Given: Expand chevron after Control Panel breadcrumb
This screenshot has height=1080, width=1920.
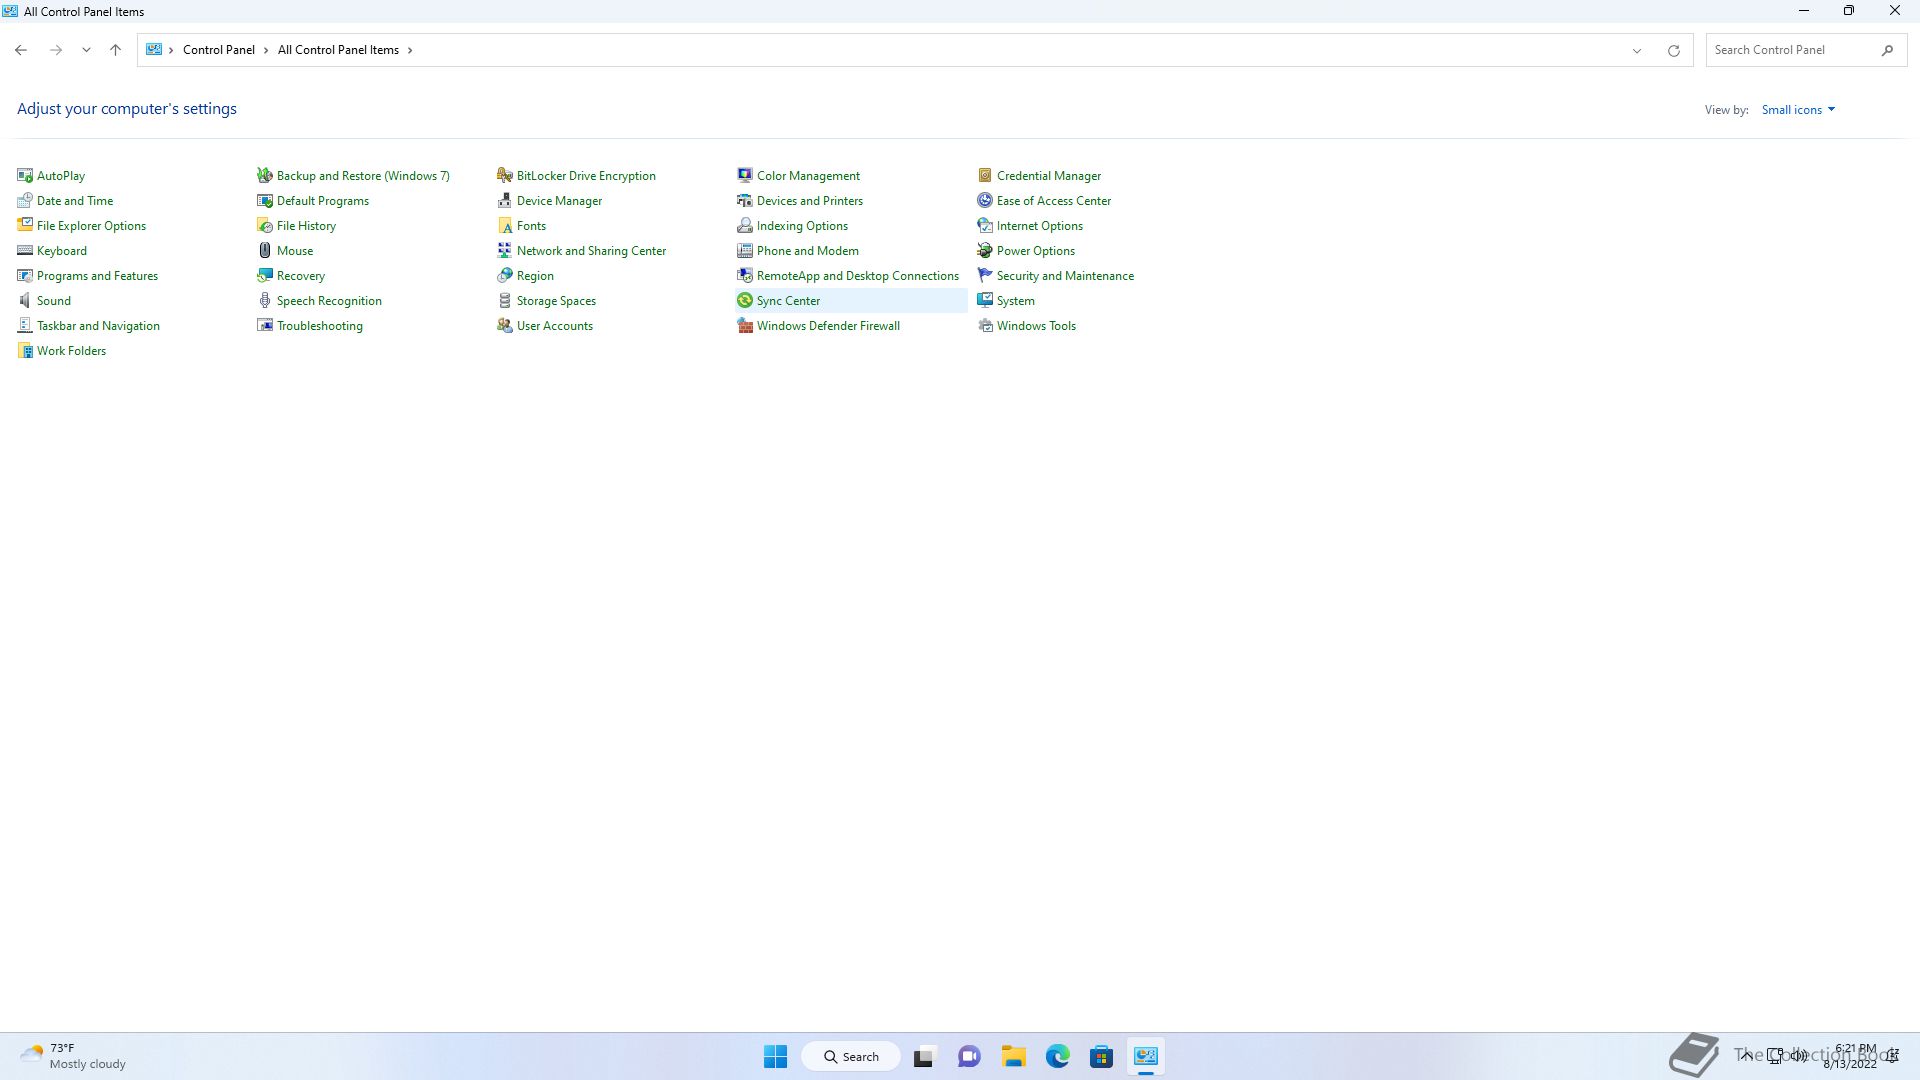Looking at the screenshot, I should point(266,50).
